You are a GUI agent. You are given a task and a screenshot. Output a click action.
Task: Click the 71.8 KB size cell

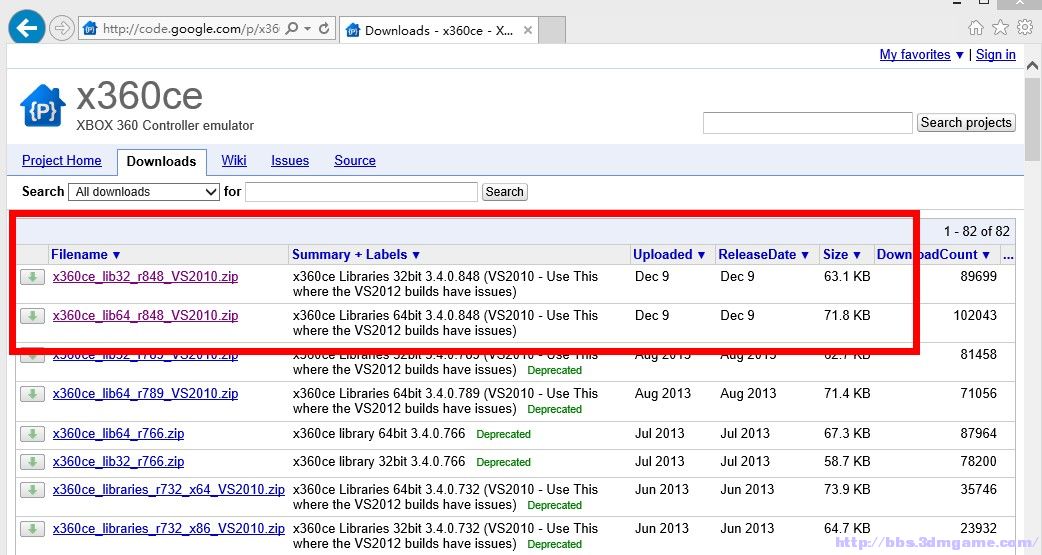tap(847, 316)
